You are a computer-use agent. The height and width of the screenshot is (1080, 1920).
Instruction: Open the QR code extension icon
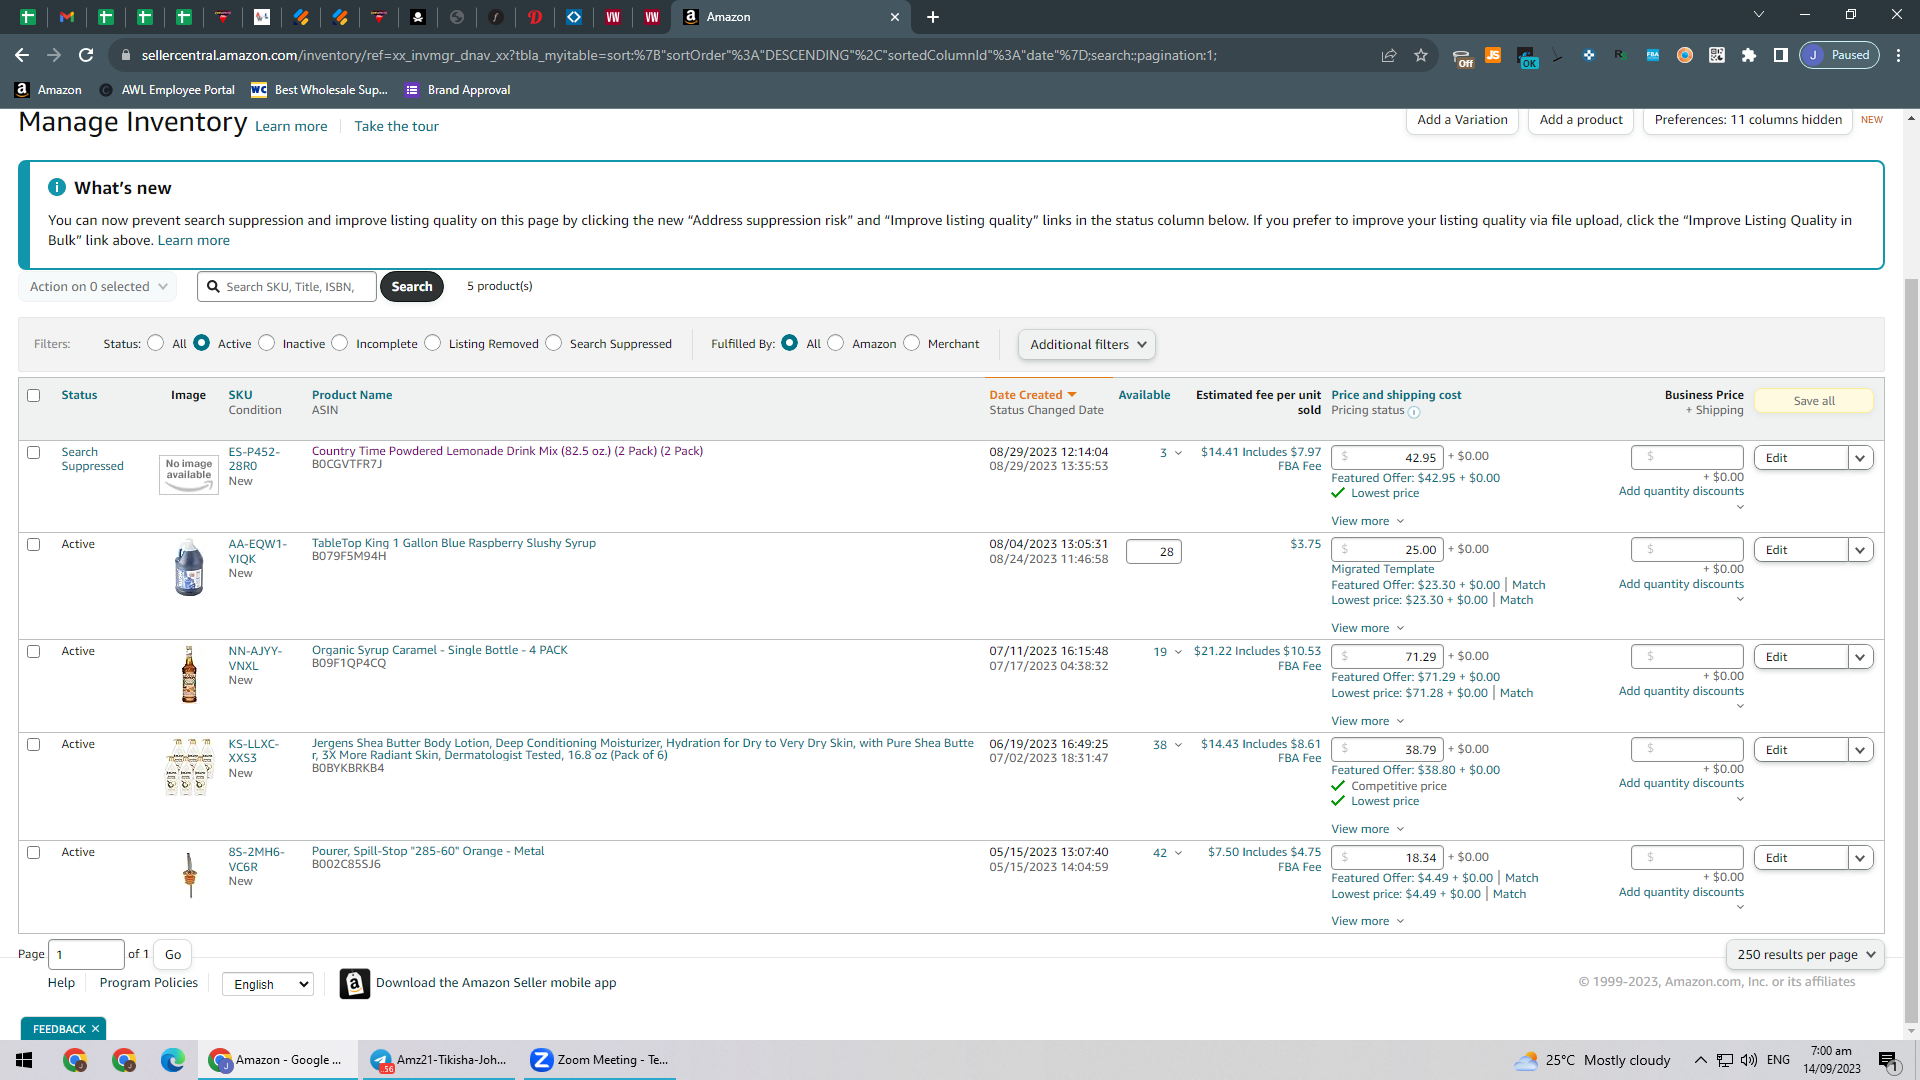pyautogui.click(x=1717, y=55)
